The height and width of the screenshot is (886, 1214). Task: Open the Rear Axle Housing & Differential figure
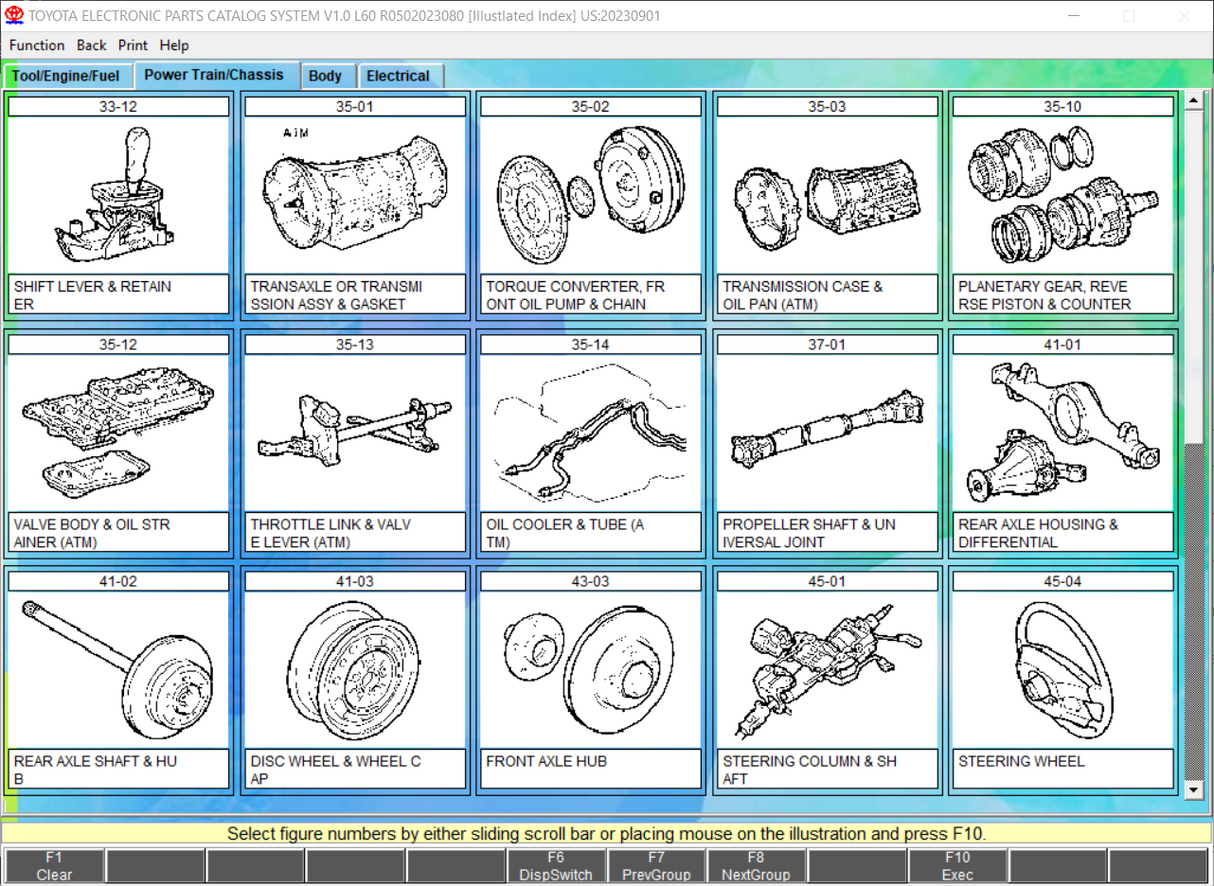1062,437
